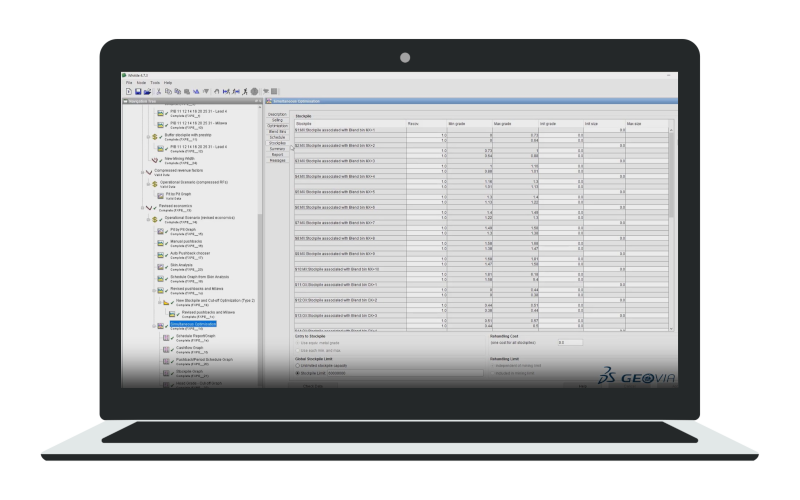
Task: Click the grey circle stop icon
Action: tap(254, 91)
